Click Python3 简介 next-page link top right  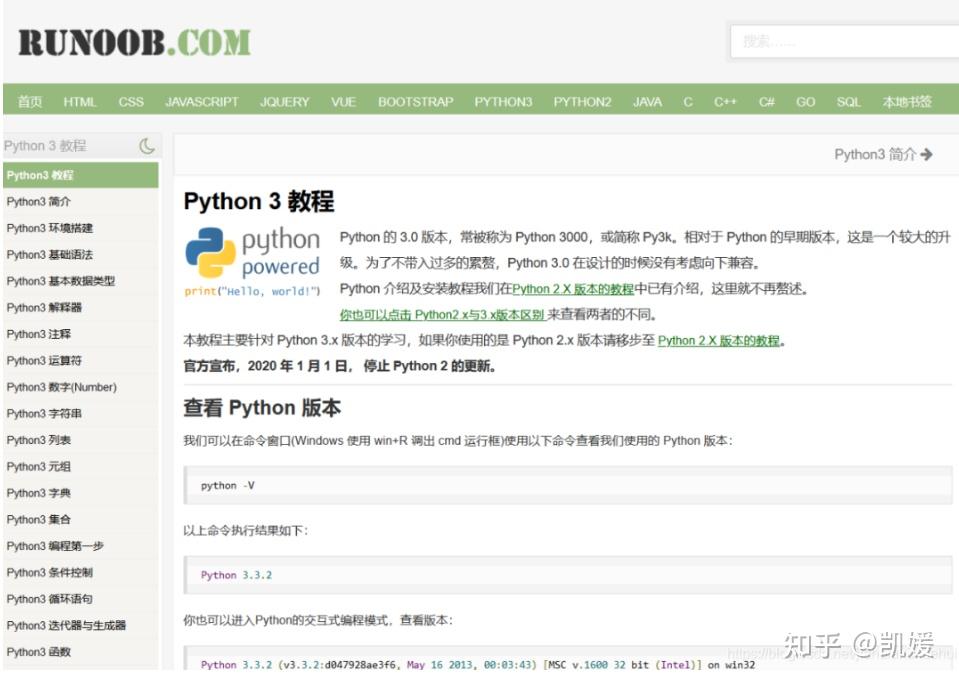(x=882, y=153)
